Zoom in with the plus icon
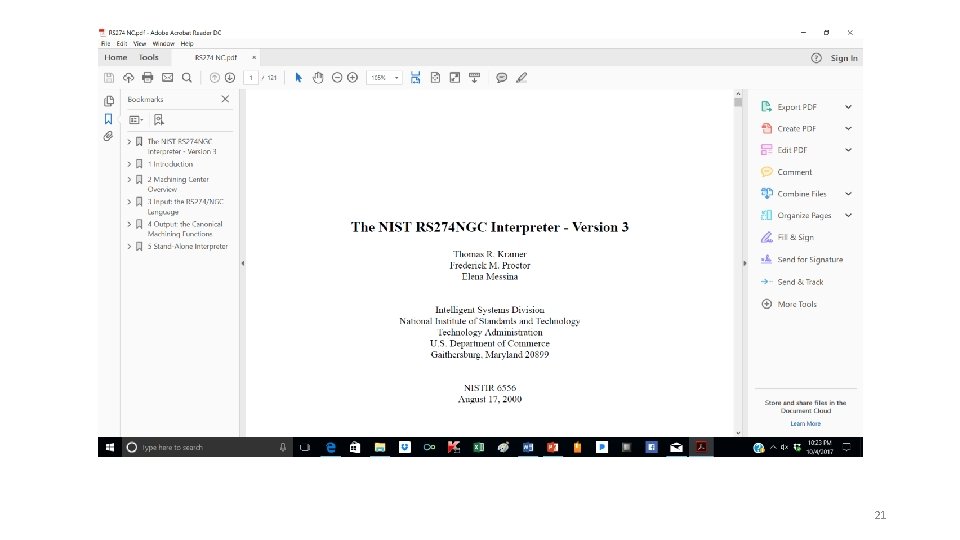The image size is (960, 540). pyautogui.click(x=353, y=78)
